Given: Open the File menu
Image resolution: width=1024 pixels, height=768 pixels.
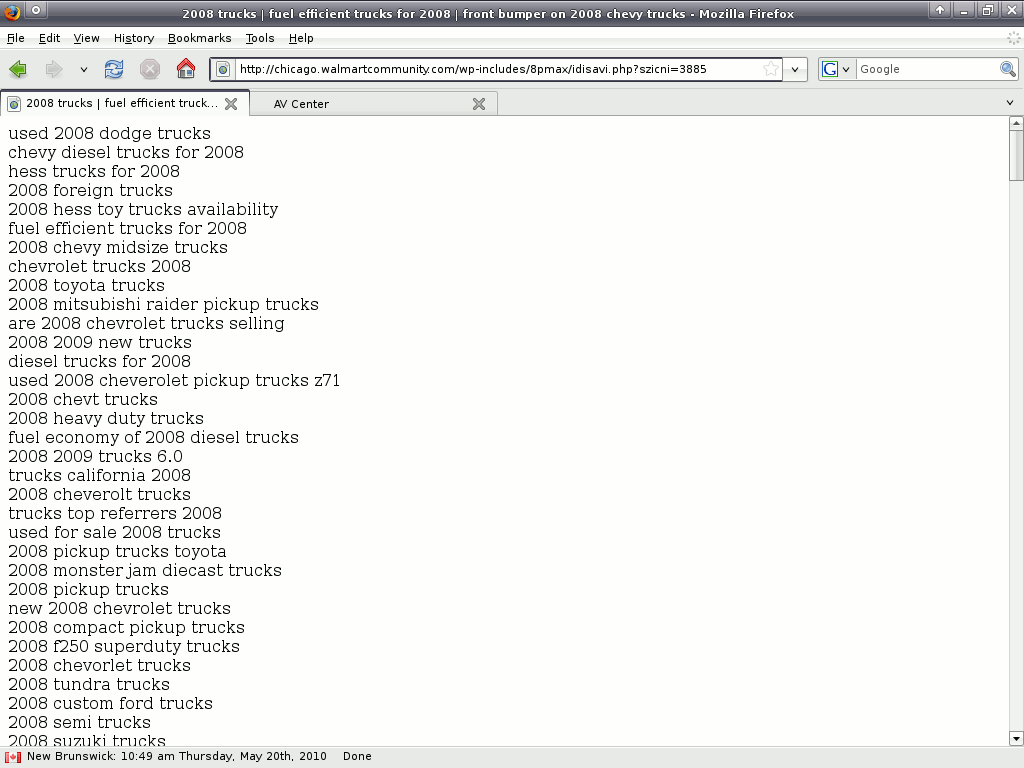Looking at the screenshot, I should pos(16,38).
